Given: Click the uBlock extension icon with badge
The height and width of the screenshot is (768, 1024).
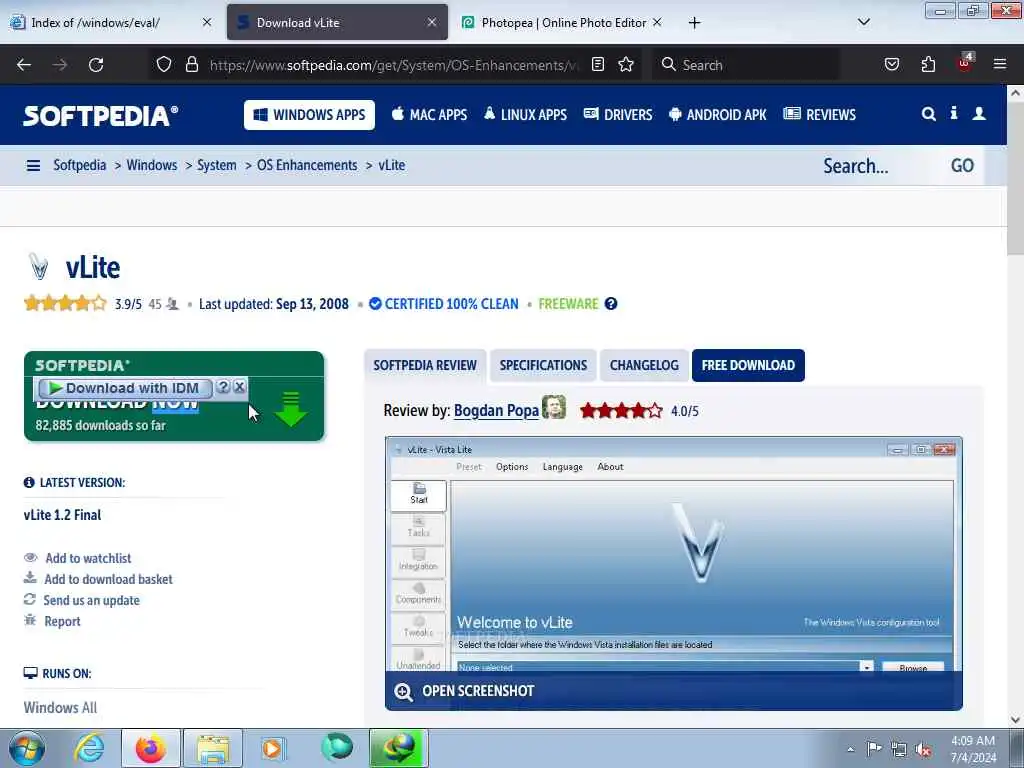Looking at the screenshot, I should pos(965,63).
